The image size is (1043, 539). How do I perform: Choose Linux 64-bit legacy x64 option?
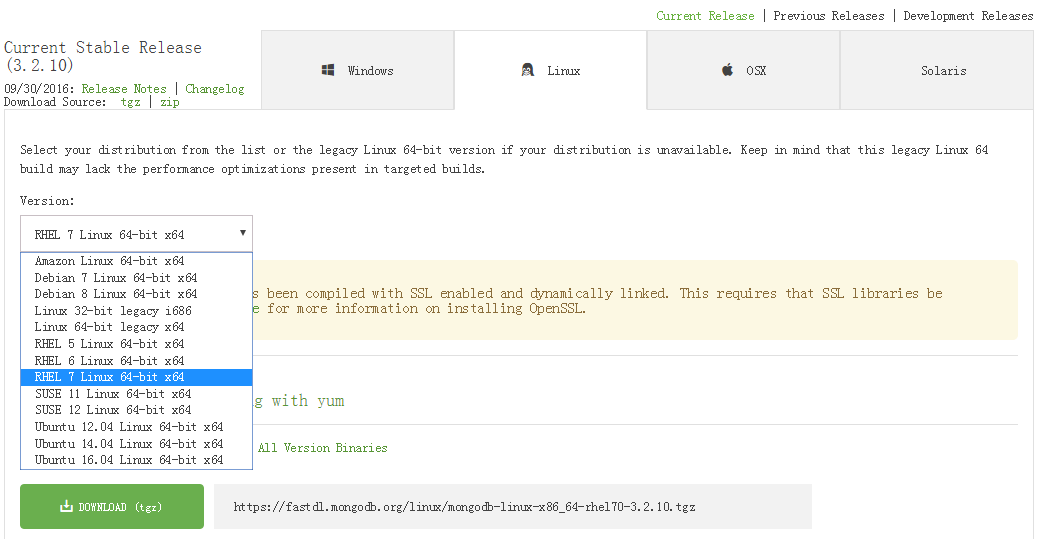(x=136, y=327)
